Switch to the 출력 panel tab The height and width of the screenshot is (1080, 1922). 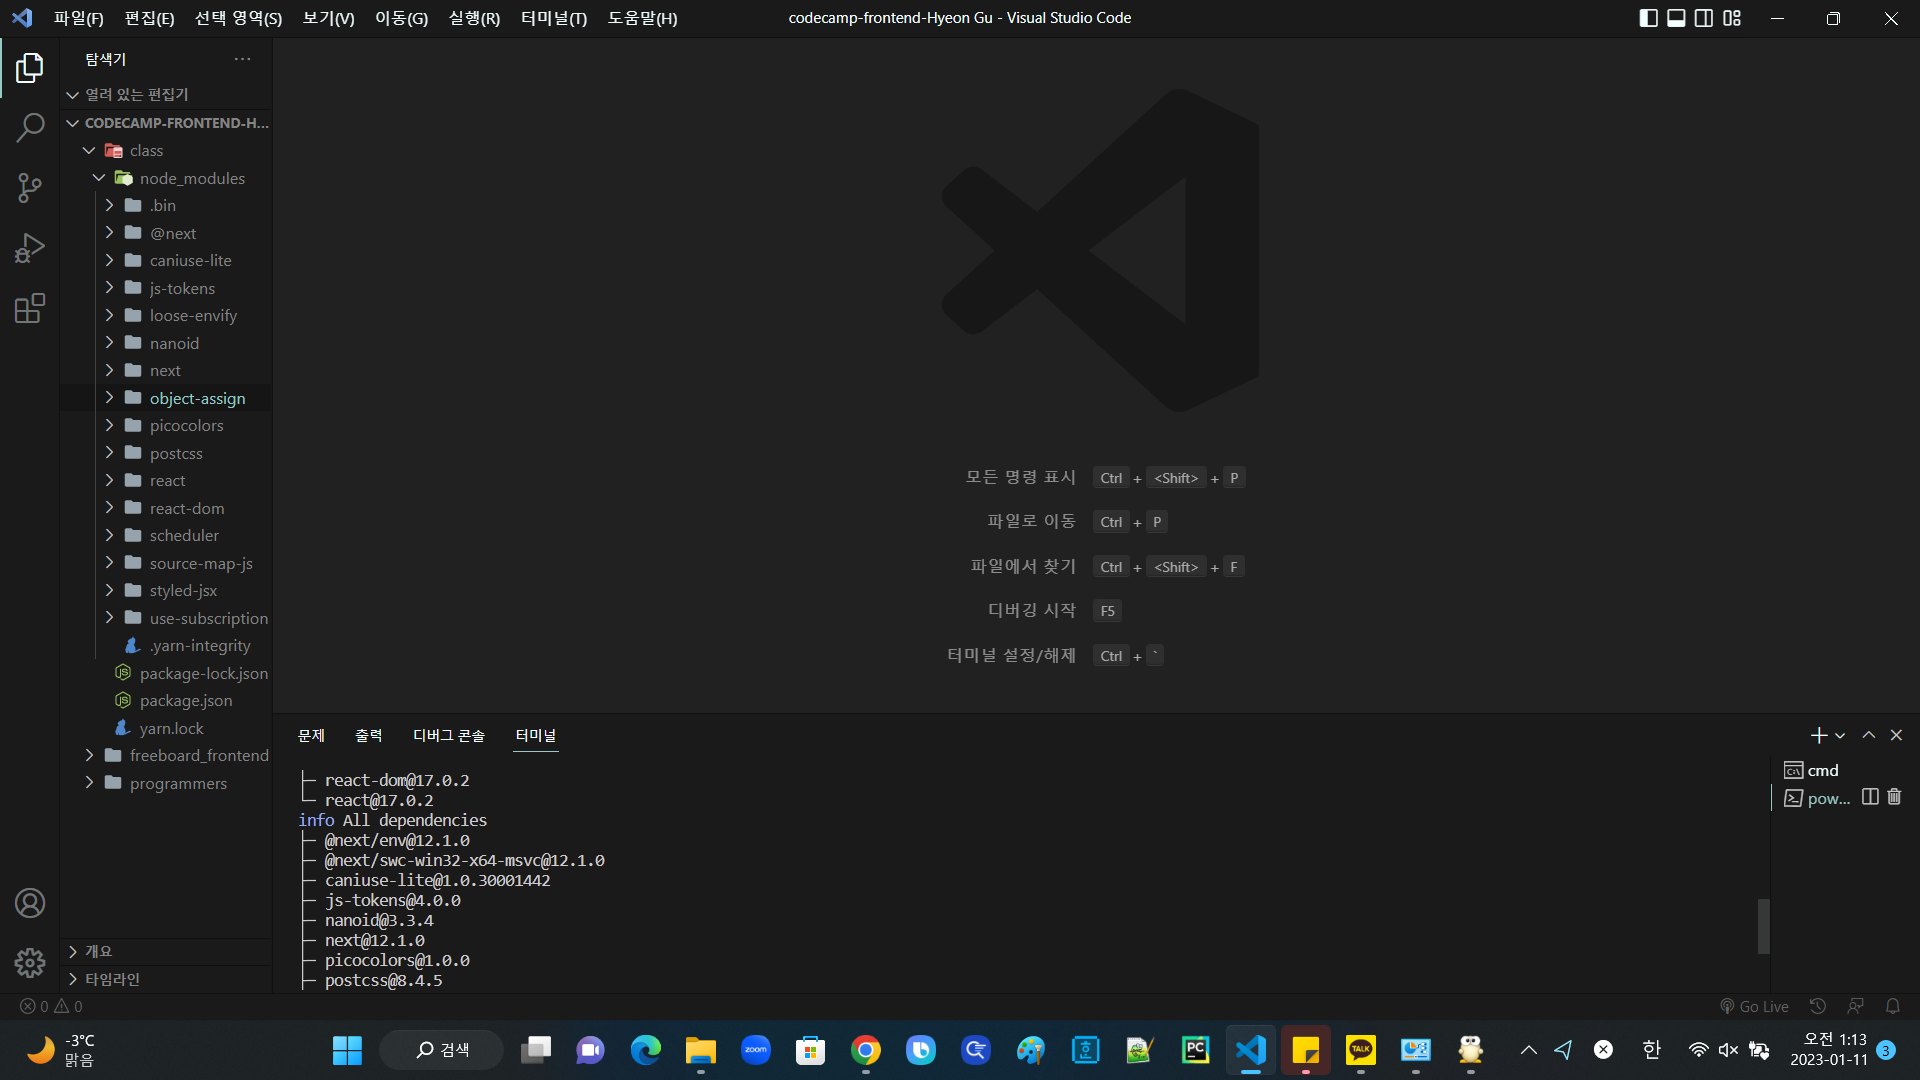(368, 735)
